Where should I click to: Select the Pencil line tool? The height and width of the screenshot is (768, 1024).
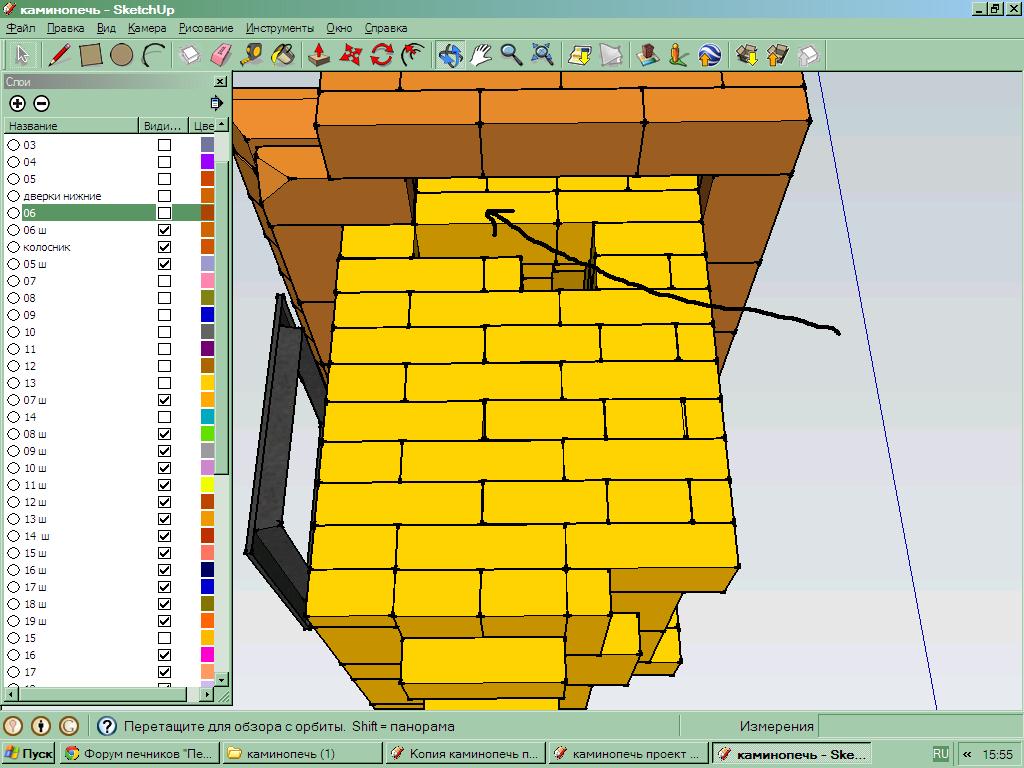[x=61, y=54]
